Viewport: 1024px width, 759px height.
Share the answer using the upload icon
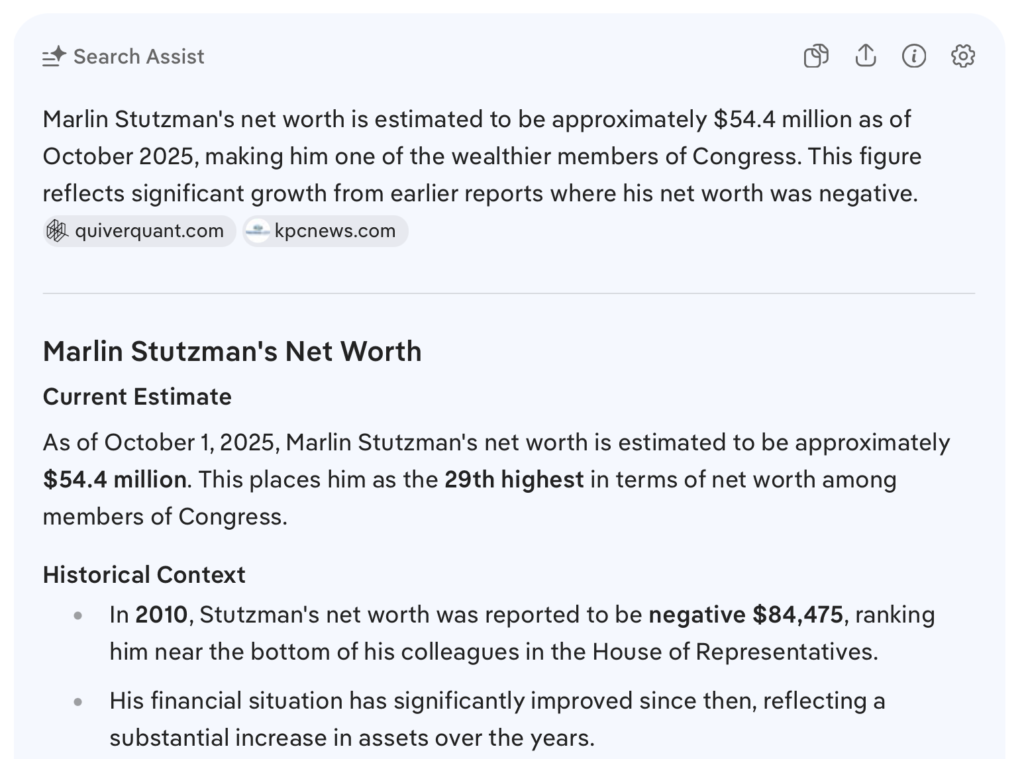tap(865, 56)
